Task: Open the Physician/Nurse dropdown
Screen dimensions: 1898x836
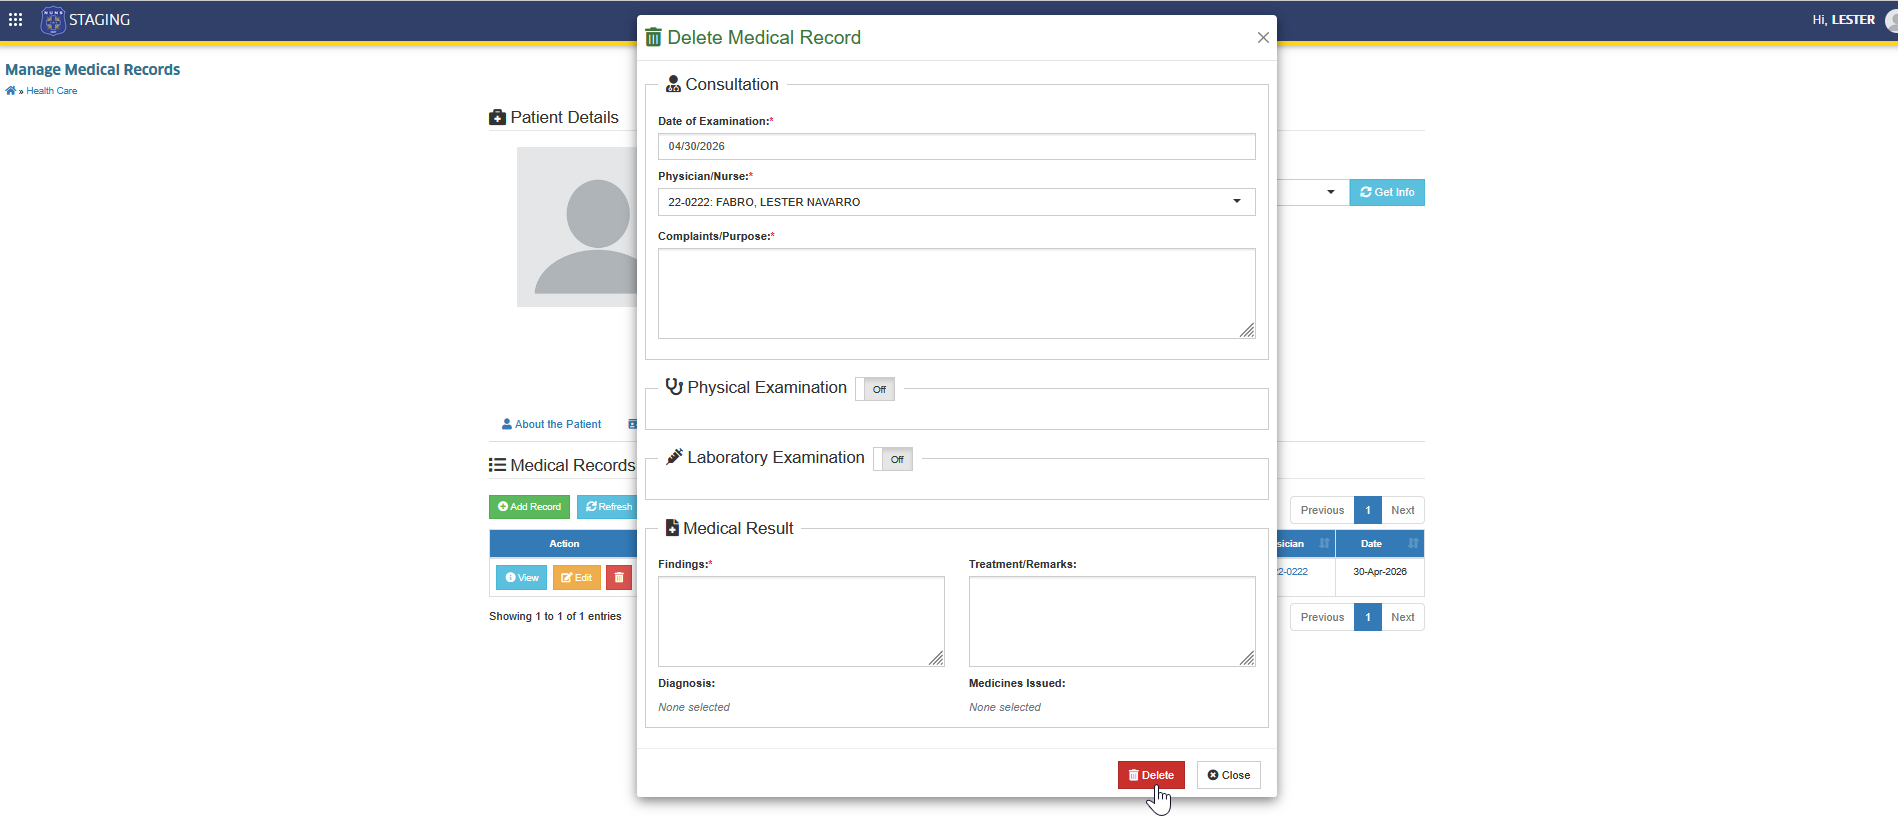Action: 956,202
